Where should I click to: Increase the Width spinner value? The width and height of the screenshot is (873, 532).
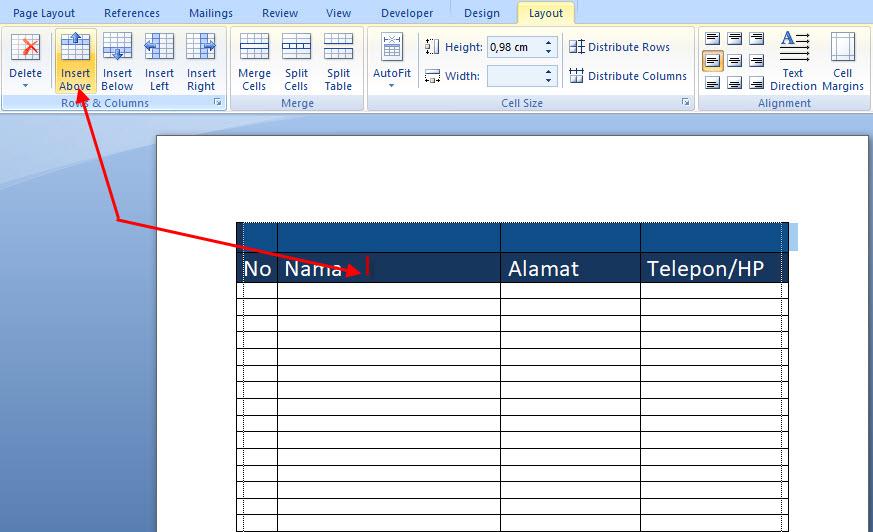pyautogui.click(x=548, y=71)
